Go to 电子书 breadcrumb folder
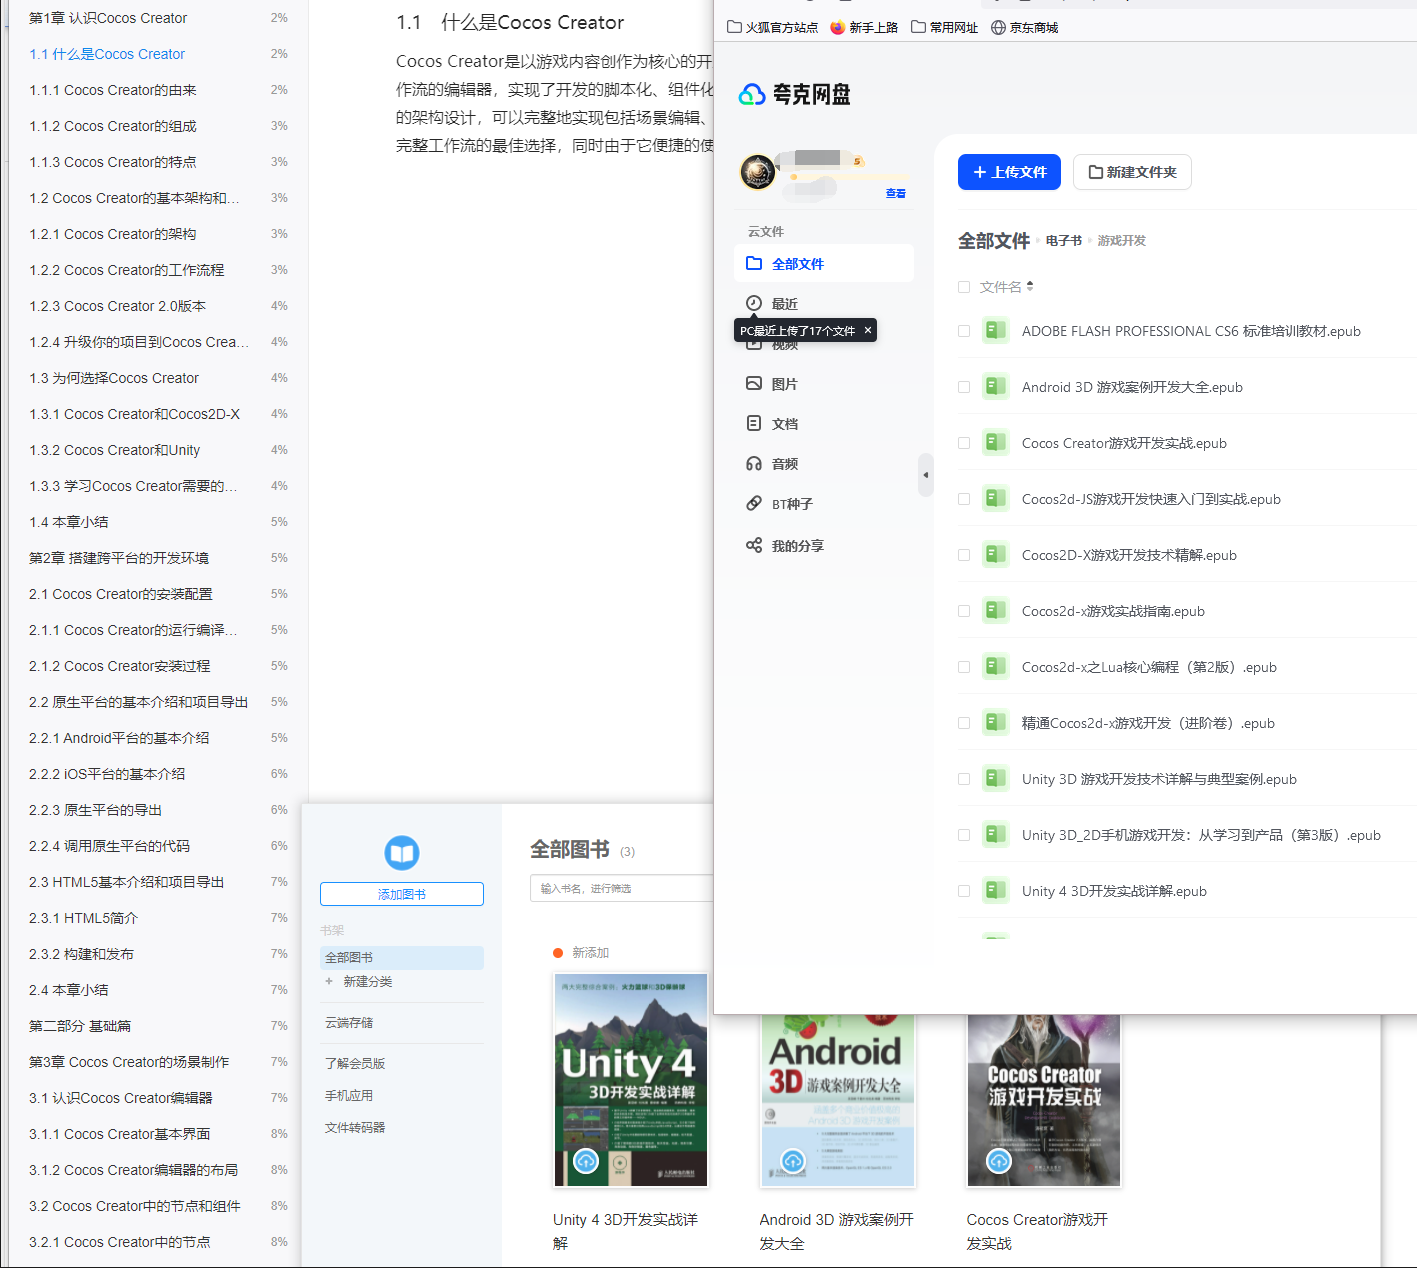 pyautogui.click(x=1064, y=241)
